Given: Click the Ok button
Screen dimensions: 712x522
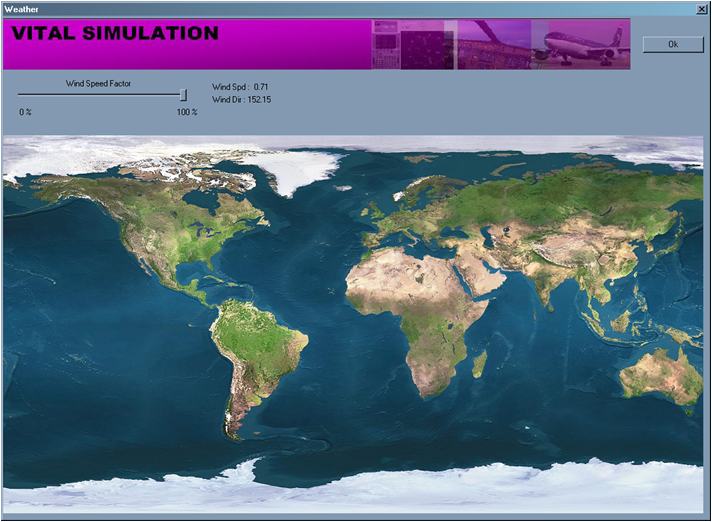Looking at the screenshot, I should 673,44.
